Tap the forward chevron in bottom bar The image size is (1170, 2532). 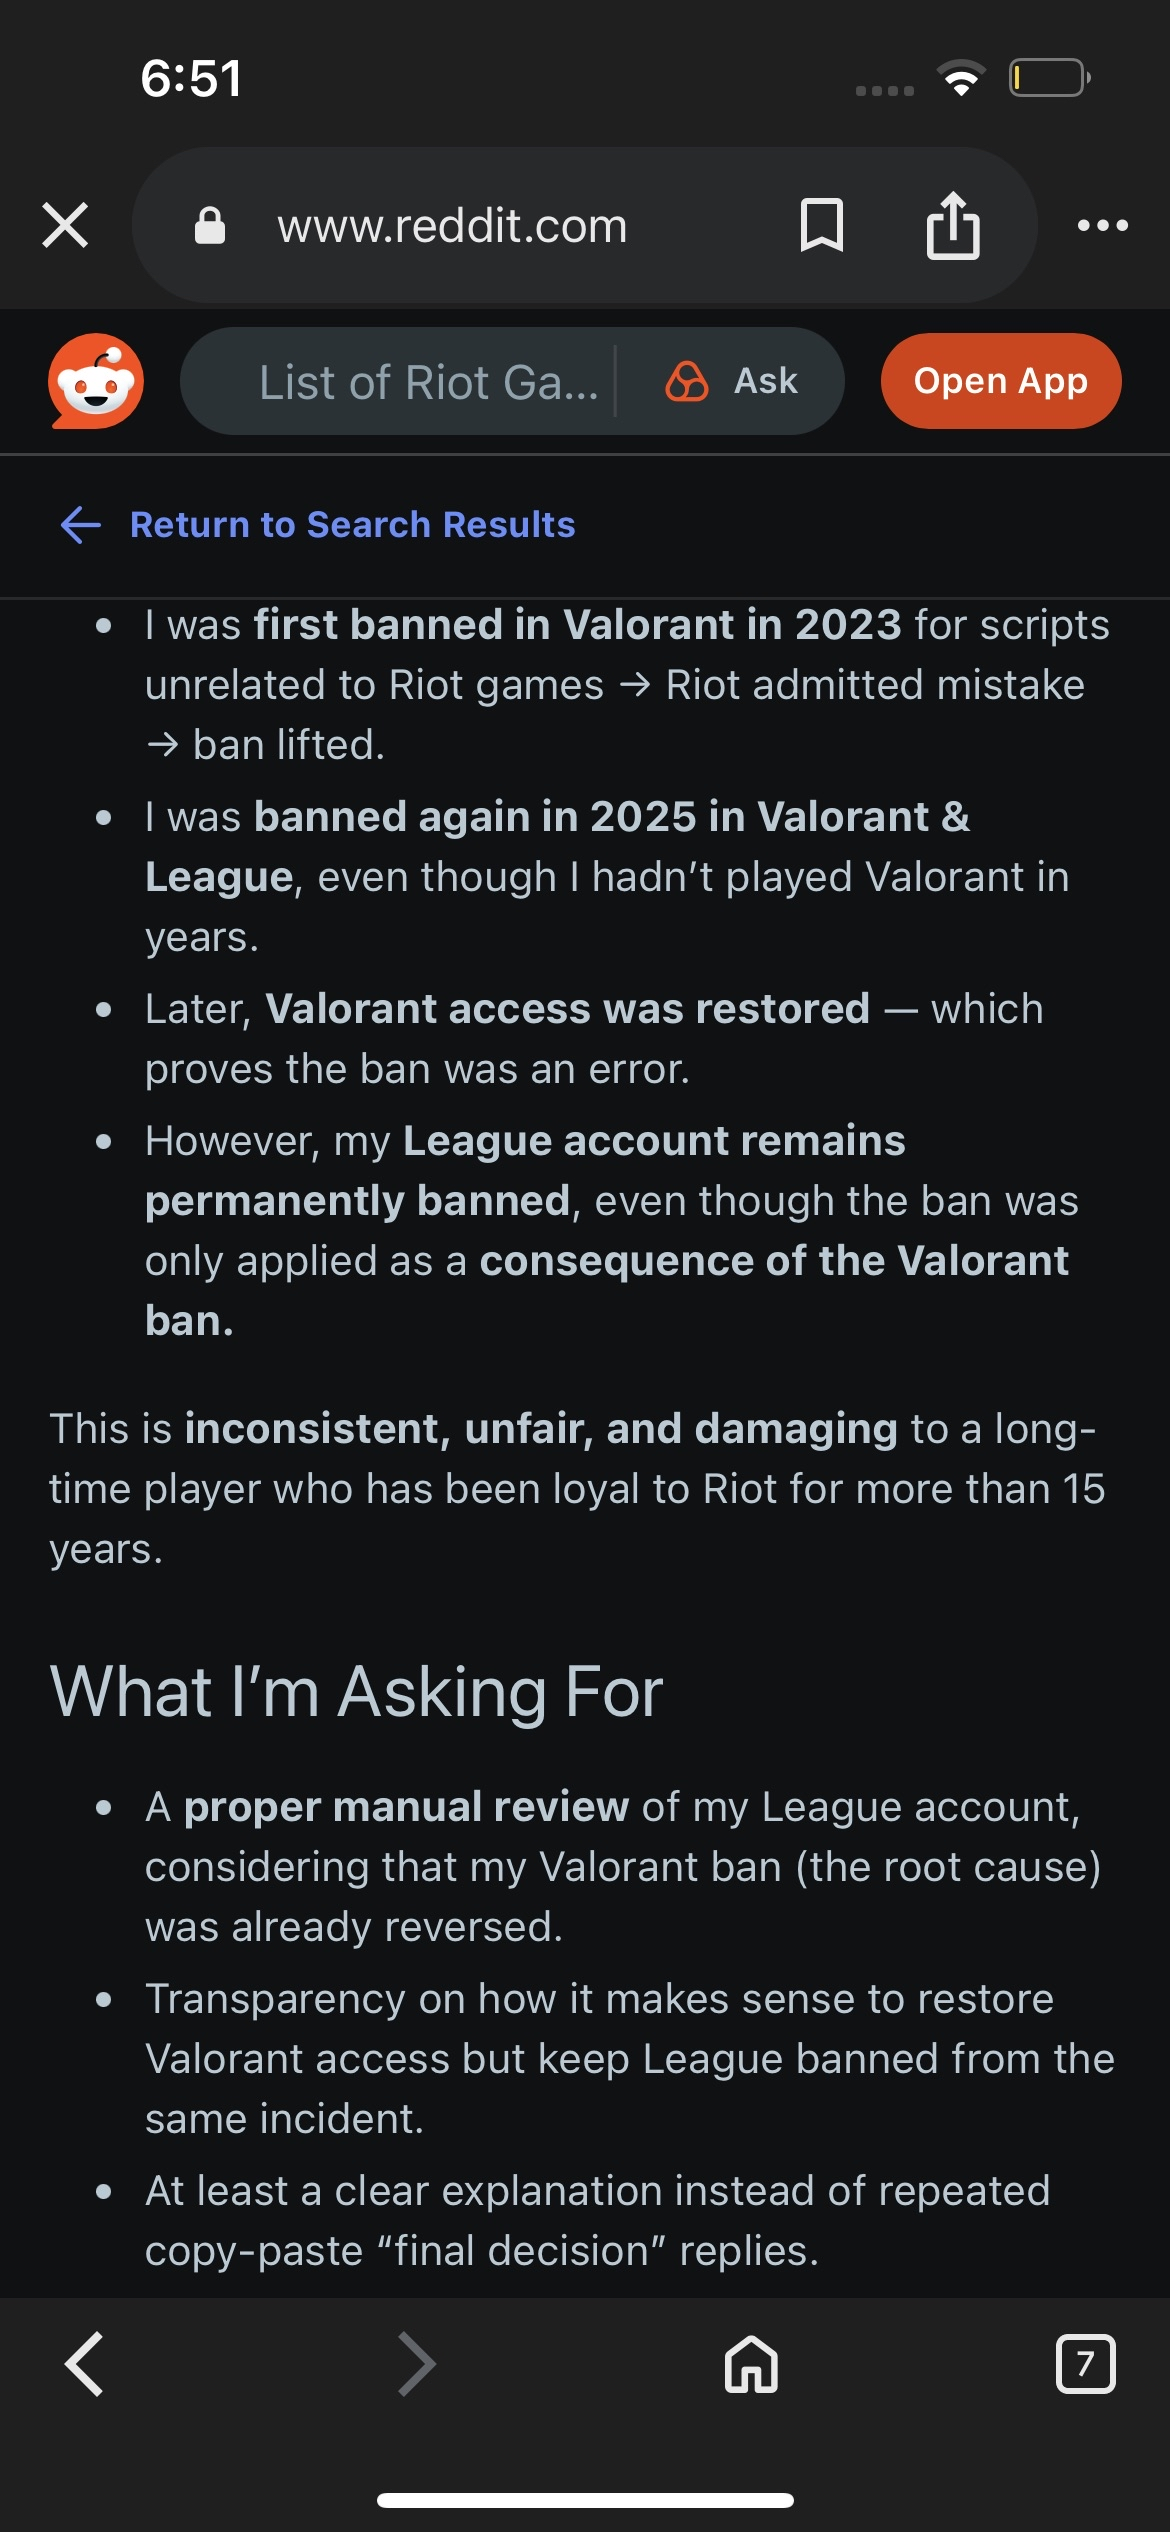[417, 2364]
